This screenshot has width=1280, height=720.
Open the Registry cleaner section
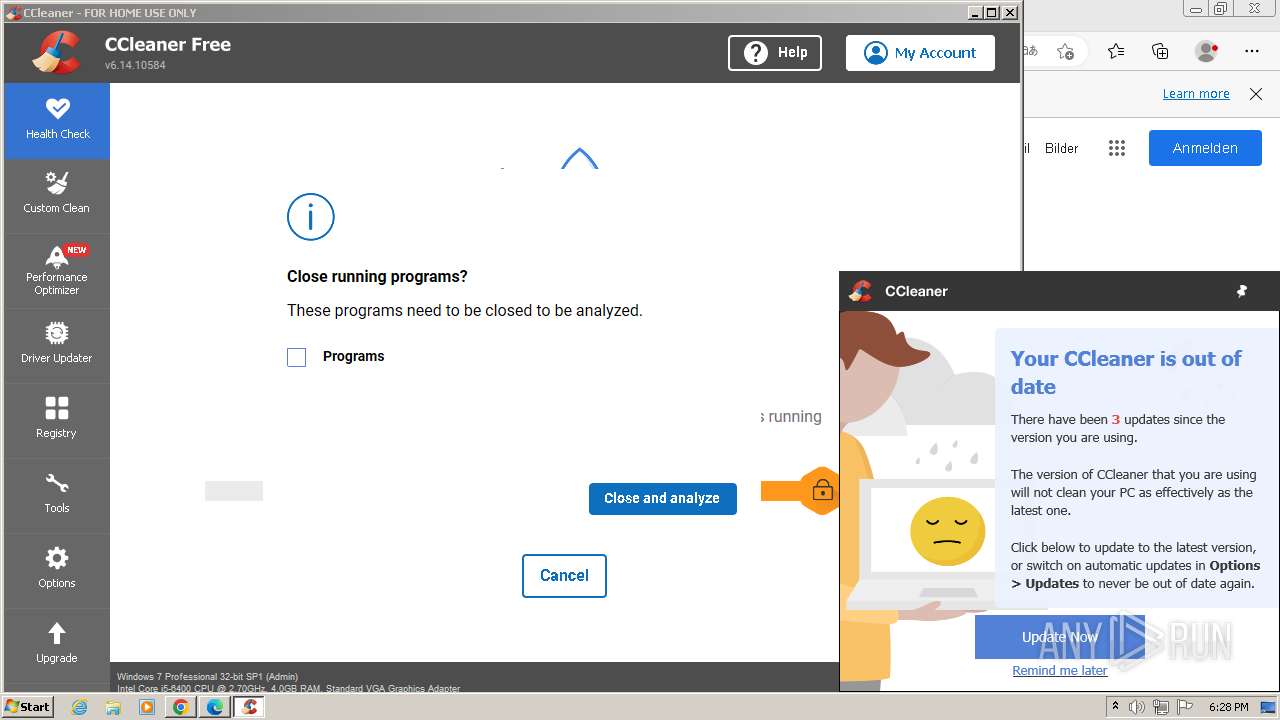[x=57, y=419]
